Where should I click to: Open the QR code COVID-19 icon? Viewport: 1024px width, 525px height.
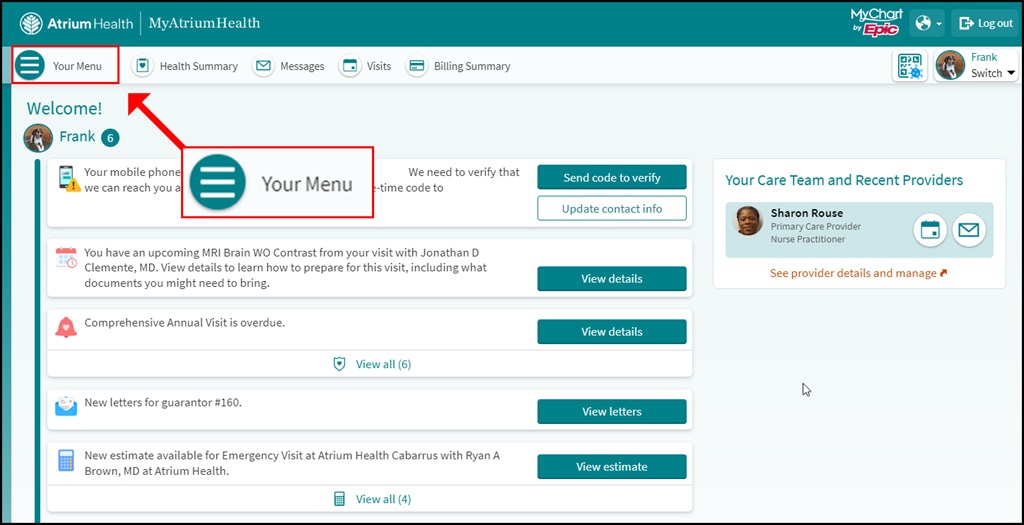[910, 66]
